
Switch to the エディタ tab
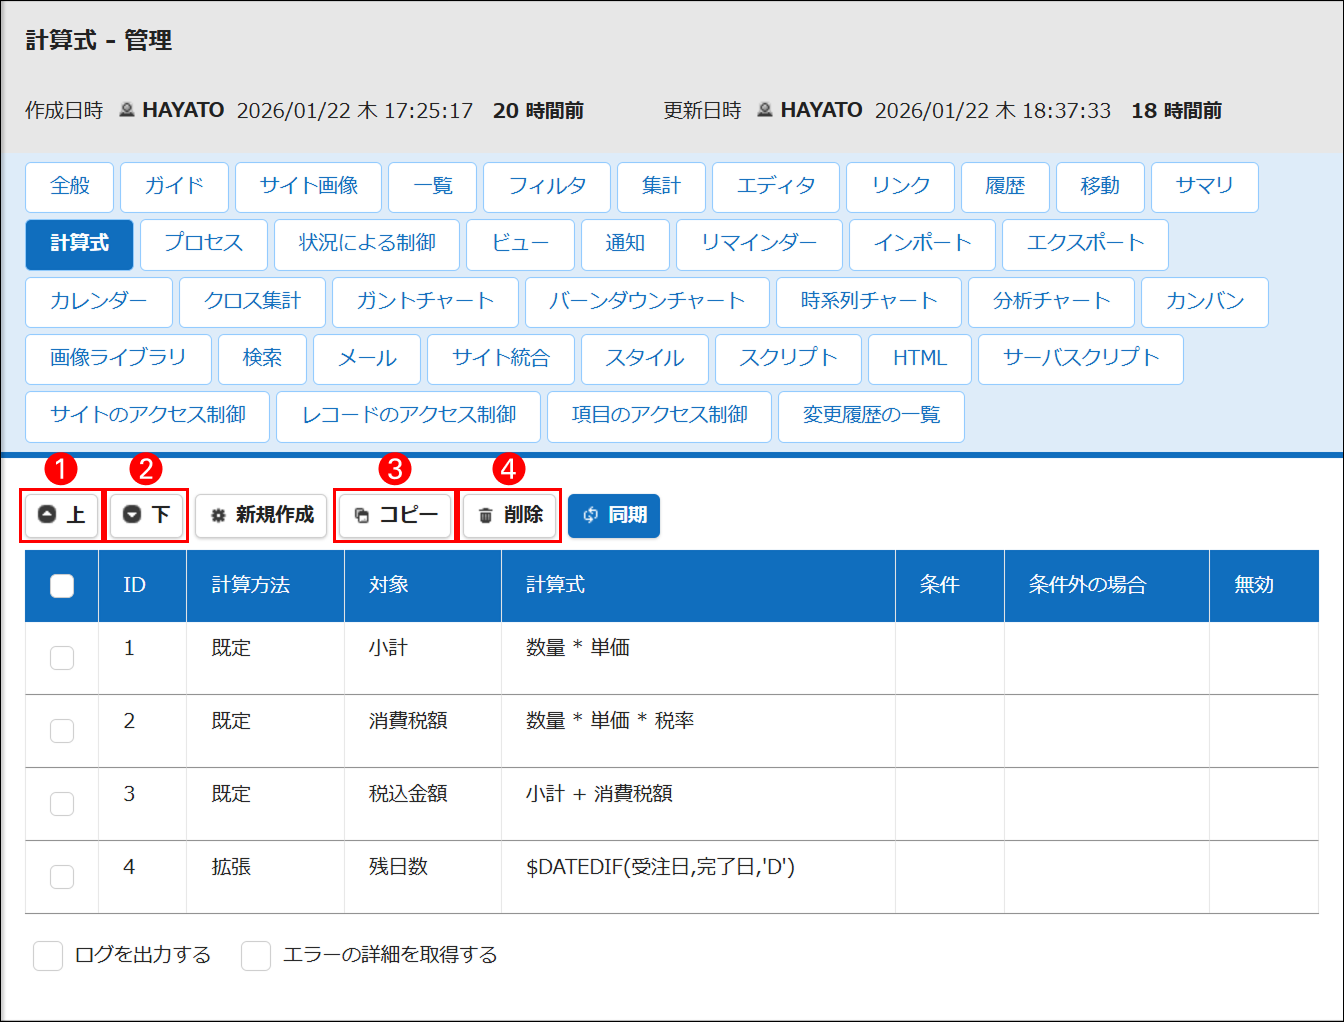776,187
